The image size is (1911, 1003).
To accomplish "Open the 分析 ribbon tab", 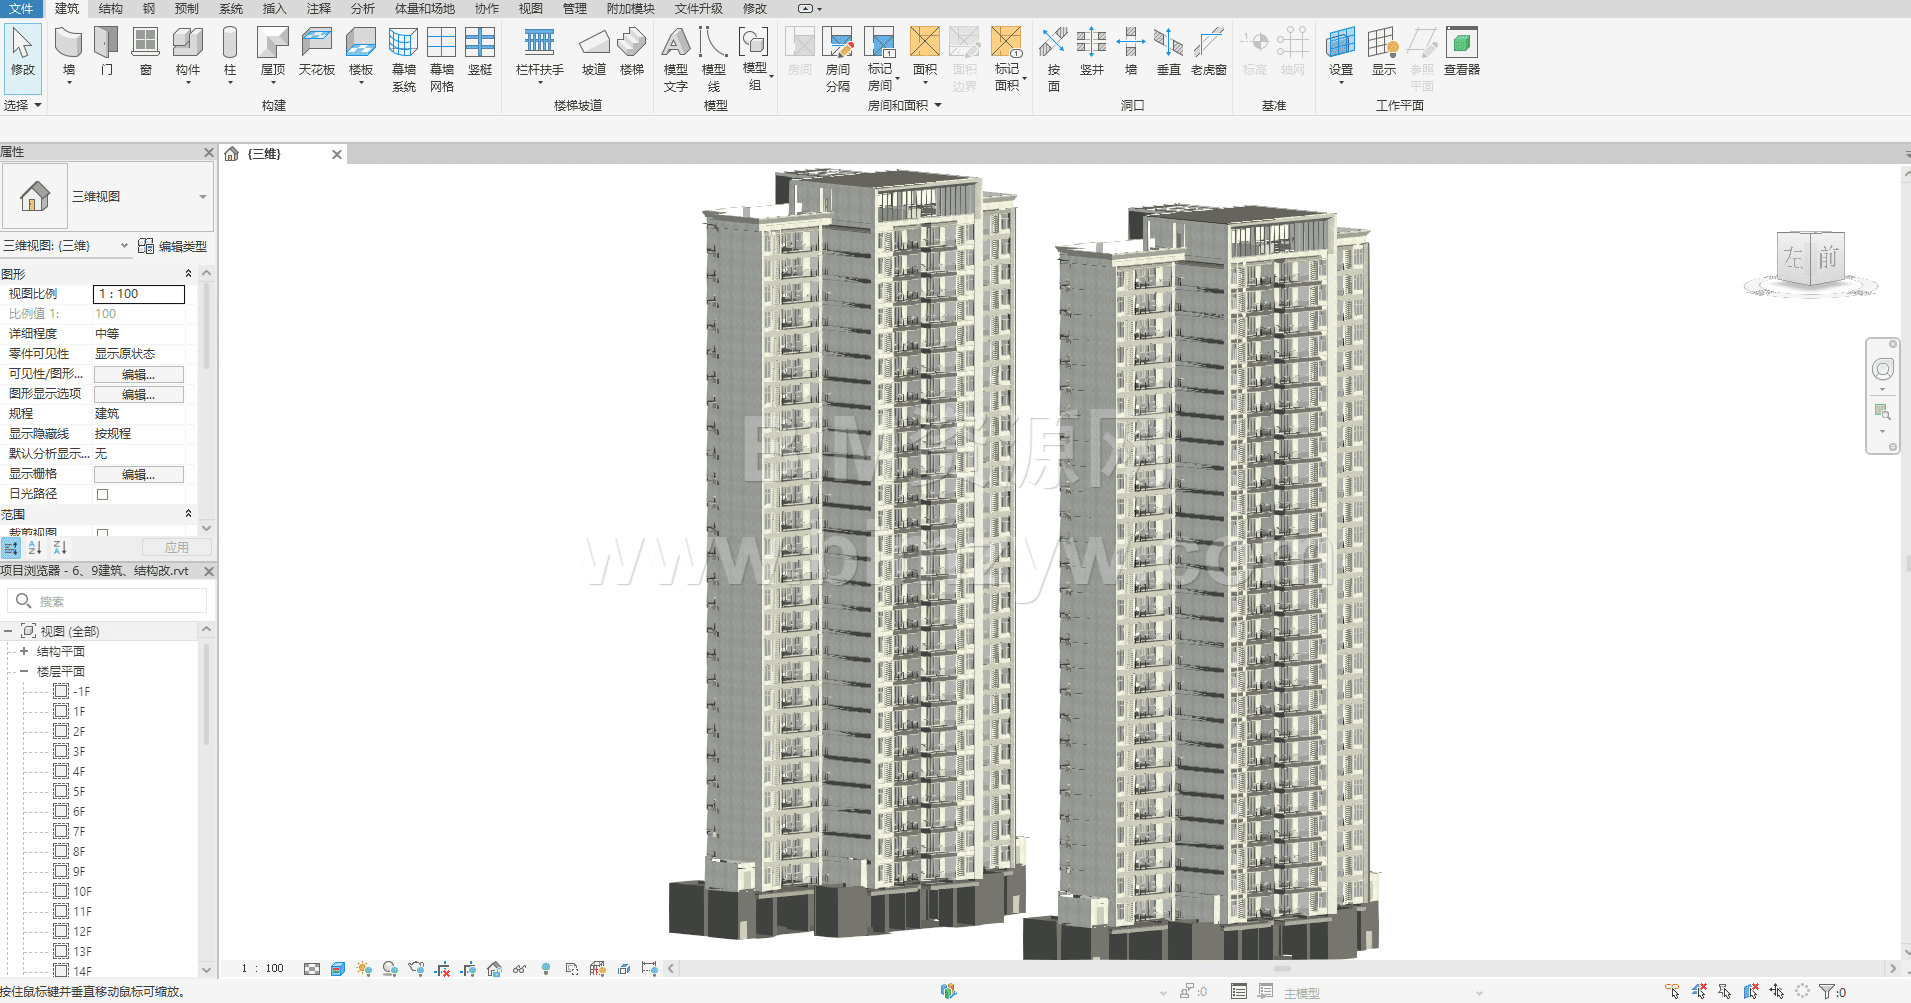I will pos(362,9).
